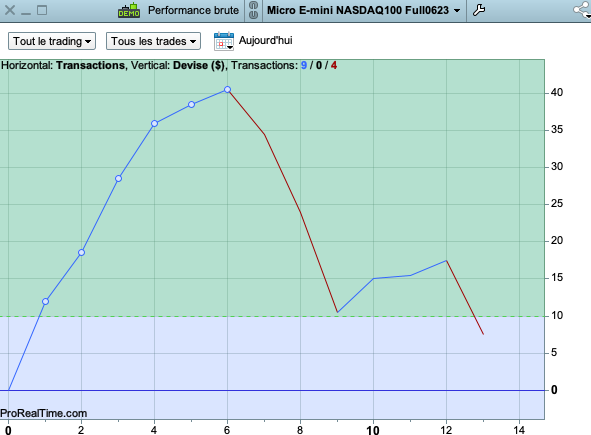Select the data point at transaction 5

point(191,104)
